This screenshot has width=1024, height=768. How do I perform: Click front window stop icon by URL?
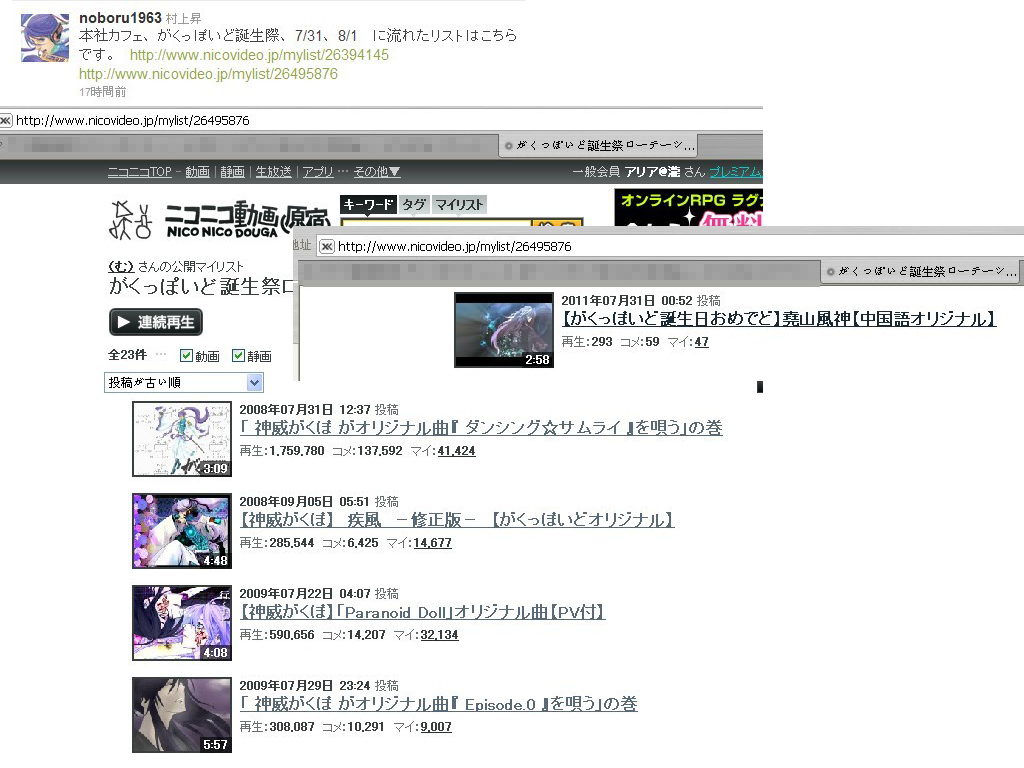point(327,246)
